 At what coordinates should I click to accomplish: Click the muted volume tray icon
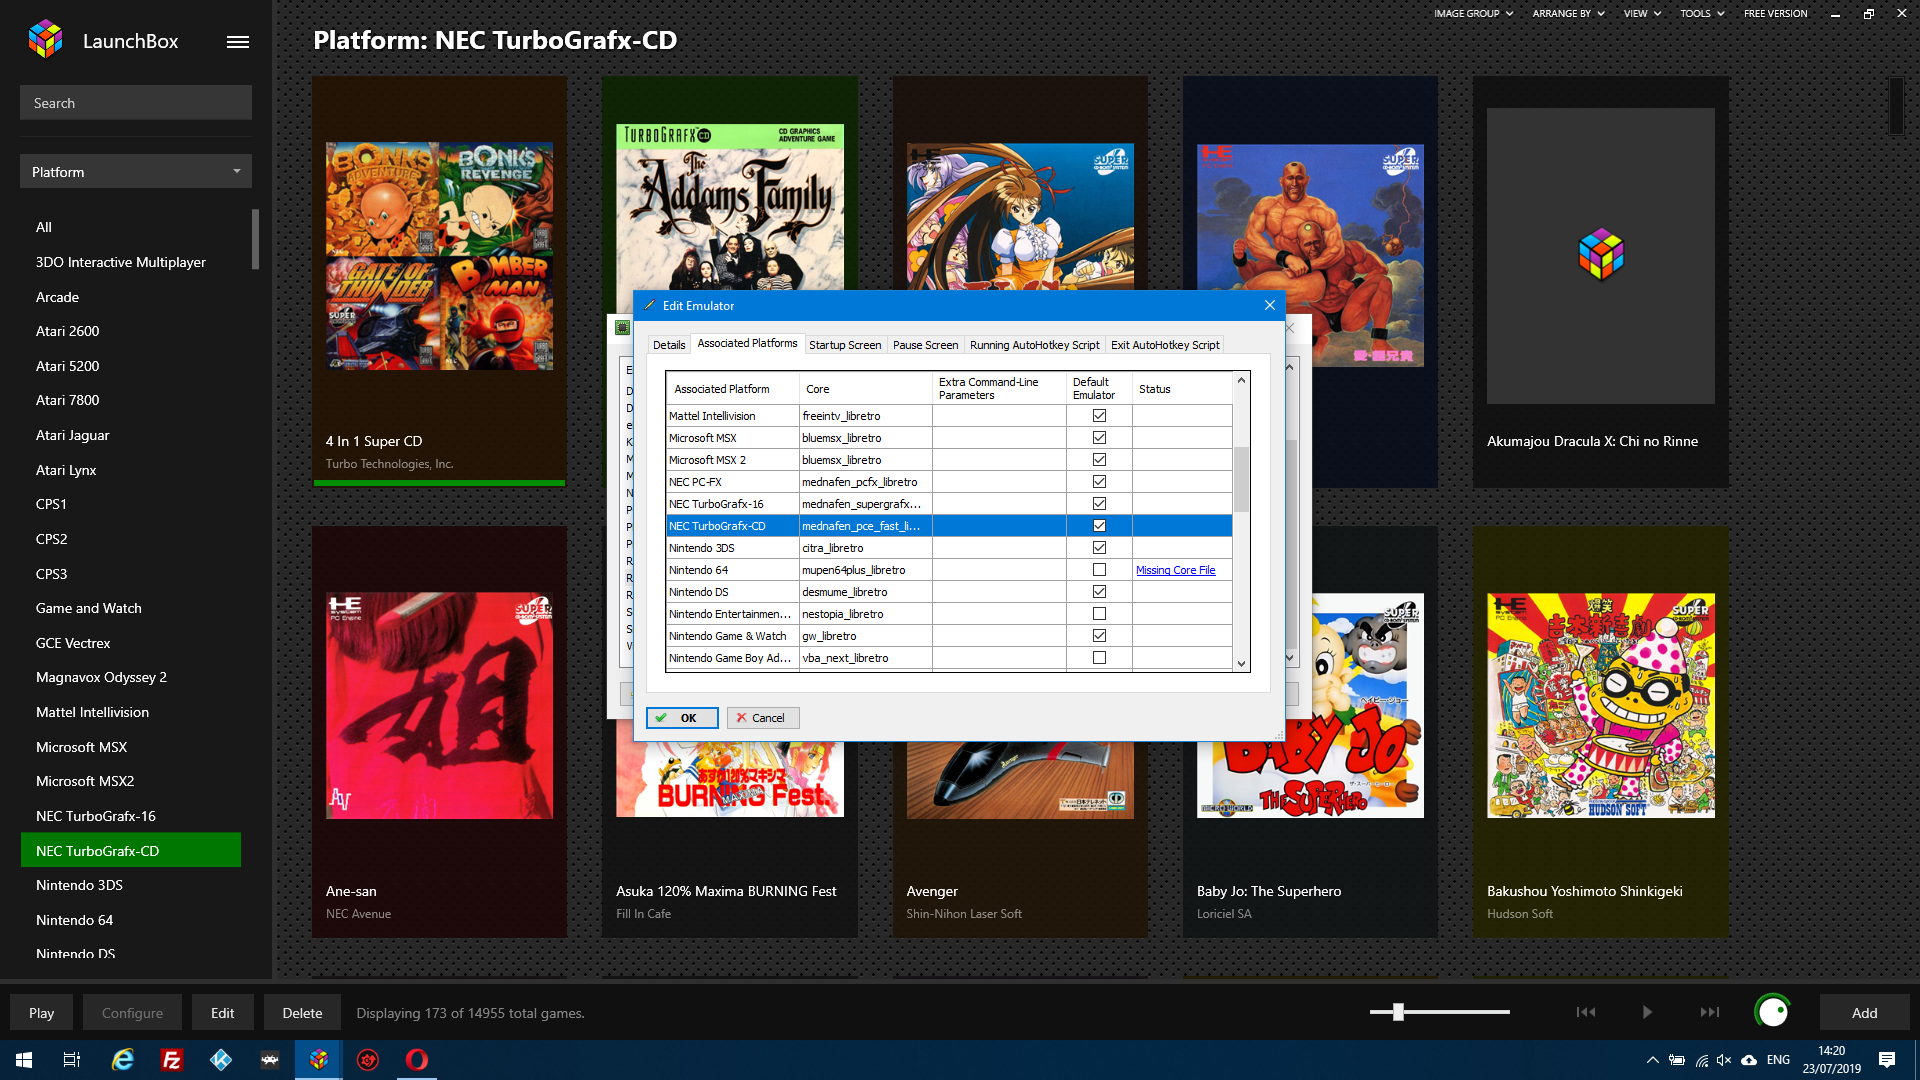[x=1724, y=1060]
